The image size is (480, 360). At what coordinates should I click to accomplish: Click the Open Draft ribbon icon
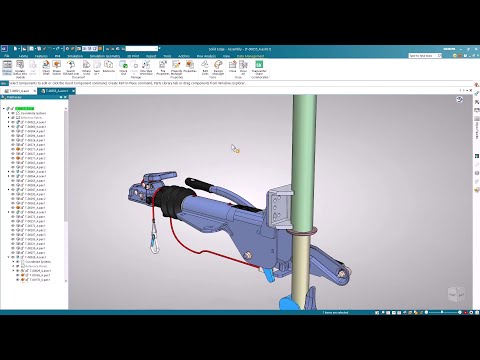pos(46,68)
